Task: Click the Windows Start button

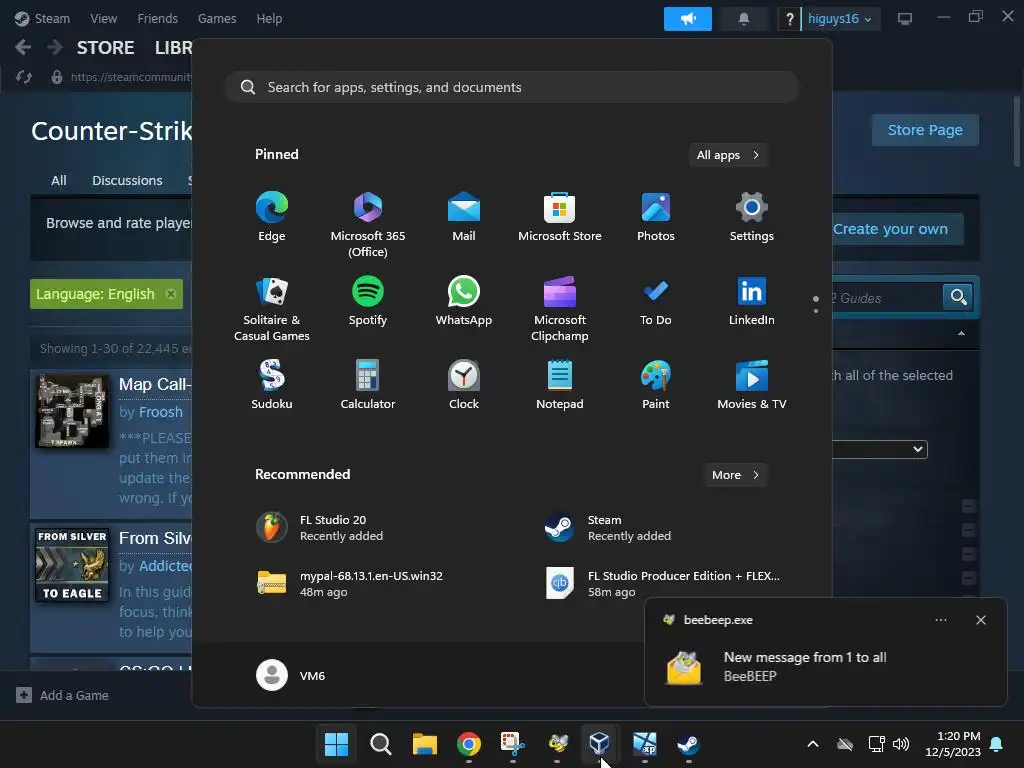Action: point(336,744)
